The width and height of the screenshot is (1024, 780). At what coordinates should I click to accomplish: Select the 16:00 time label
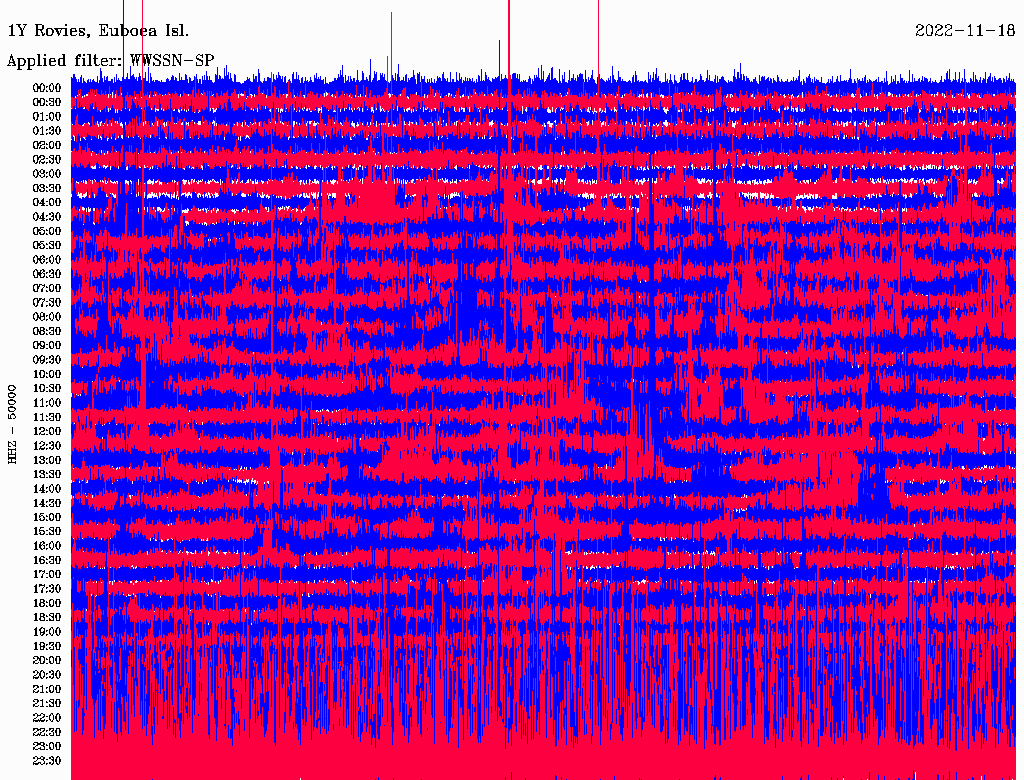tap(47, 546)
